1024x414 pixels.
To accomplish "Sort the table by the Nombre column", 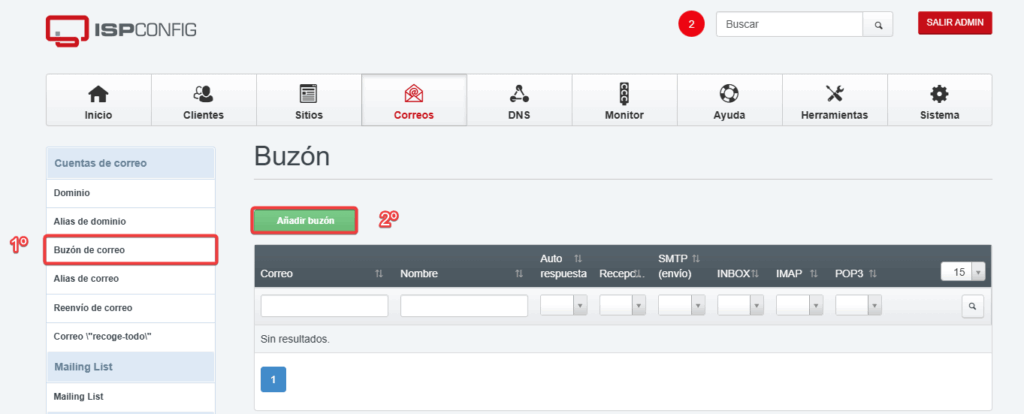I will click(x=519, y=274).
